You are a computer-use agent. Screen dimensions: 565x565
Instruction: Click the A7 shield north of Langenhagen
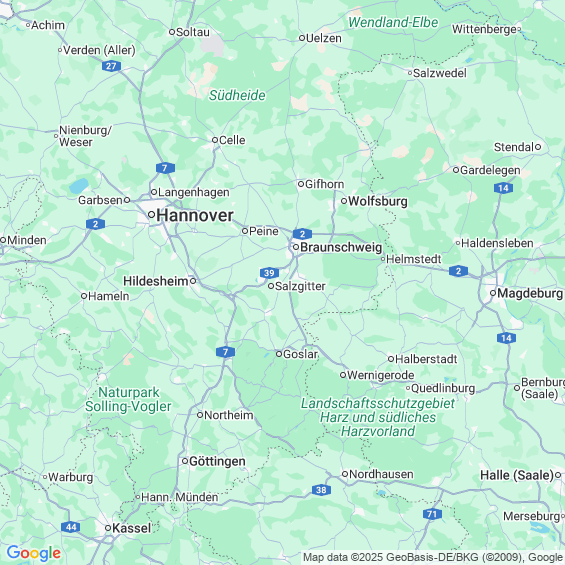coord(165,168)
